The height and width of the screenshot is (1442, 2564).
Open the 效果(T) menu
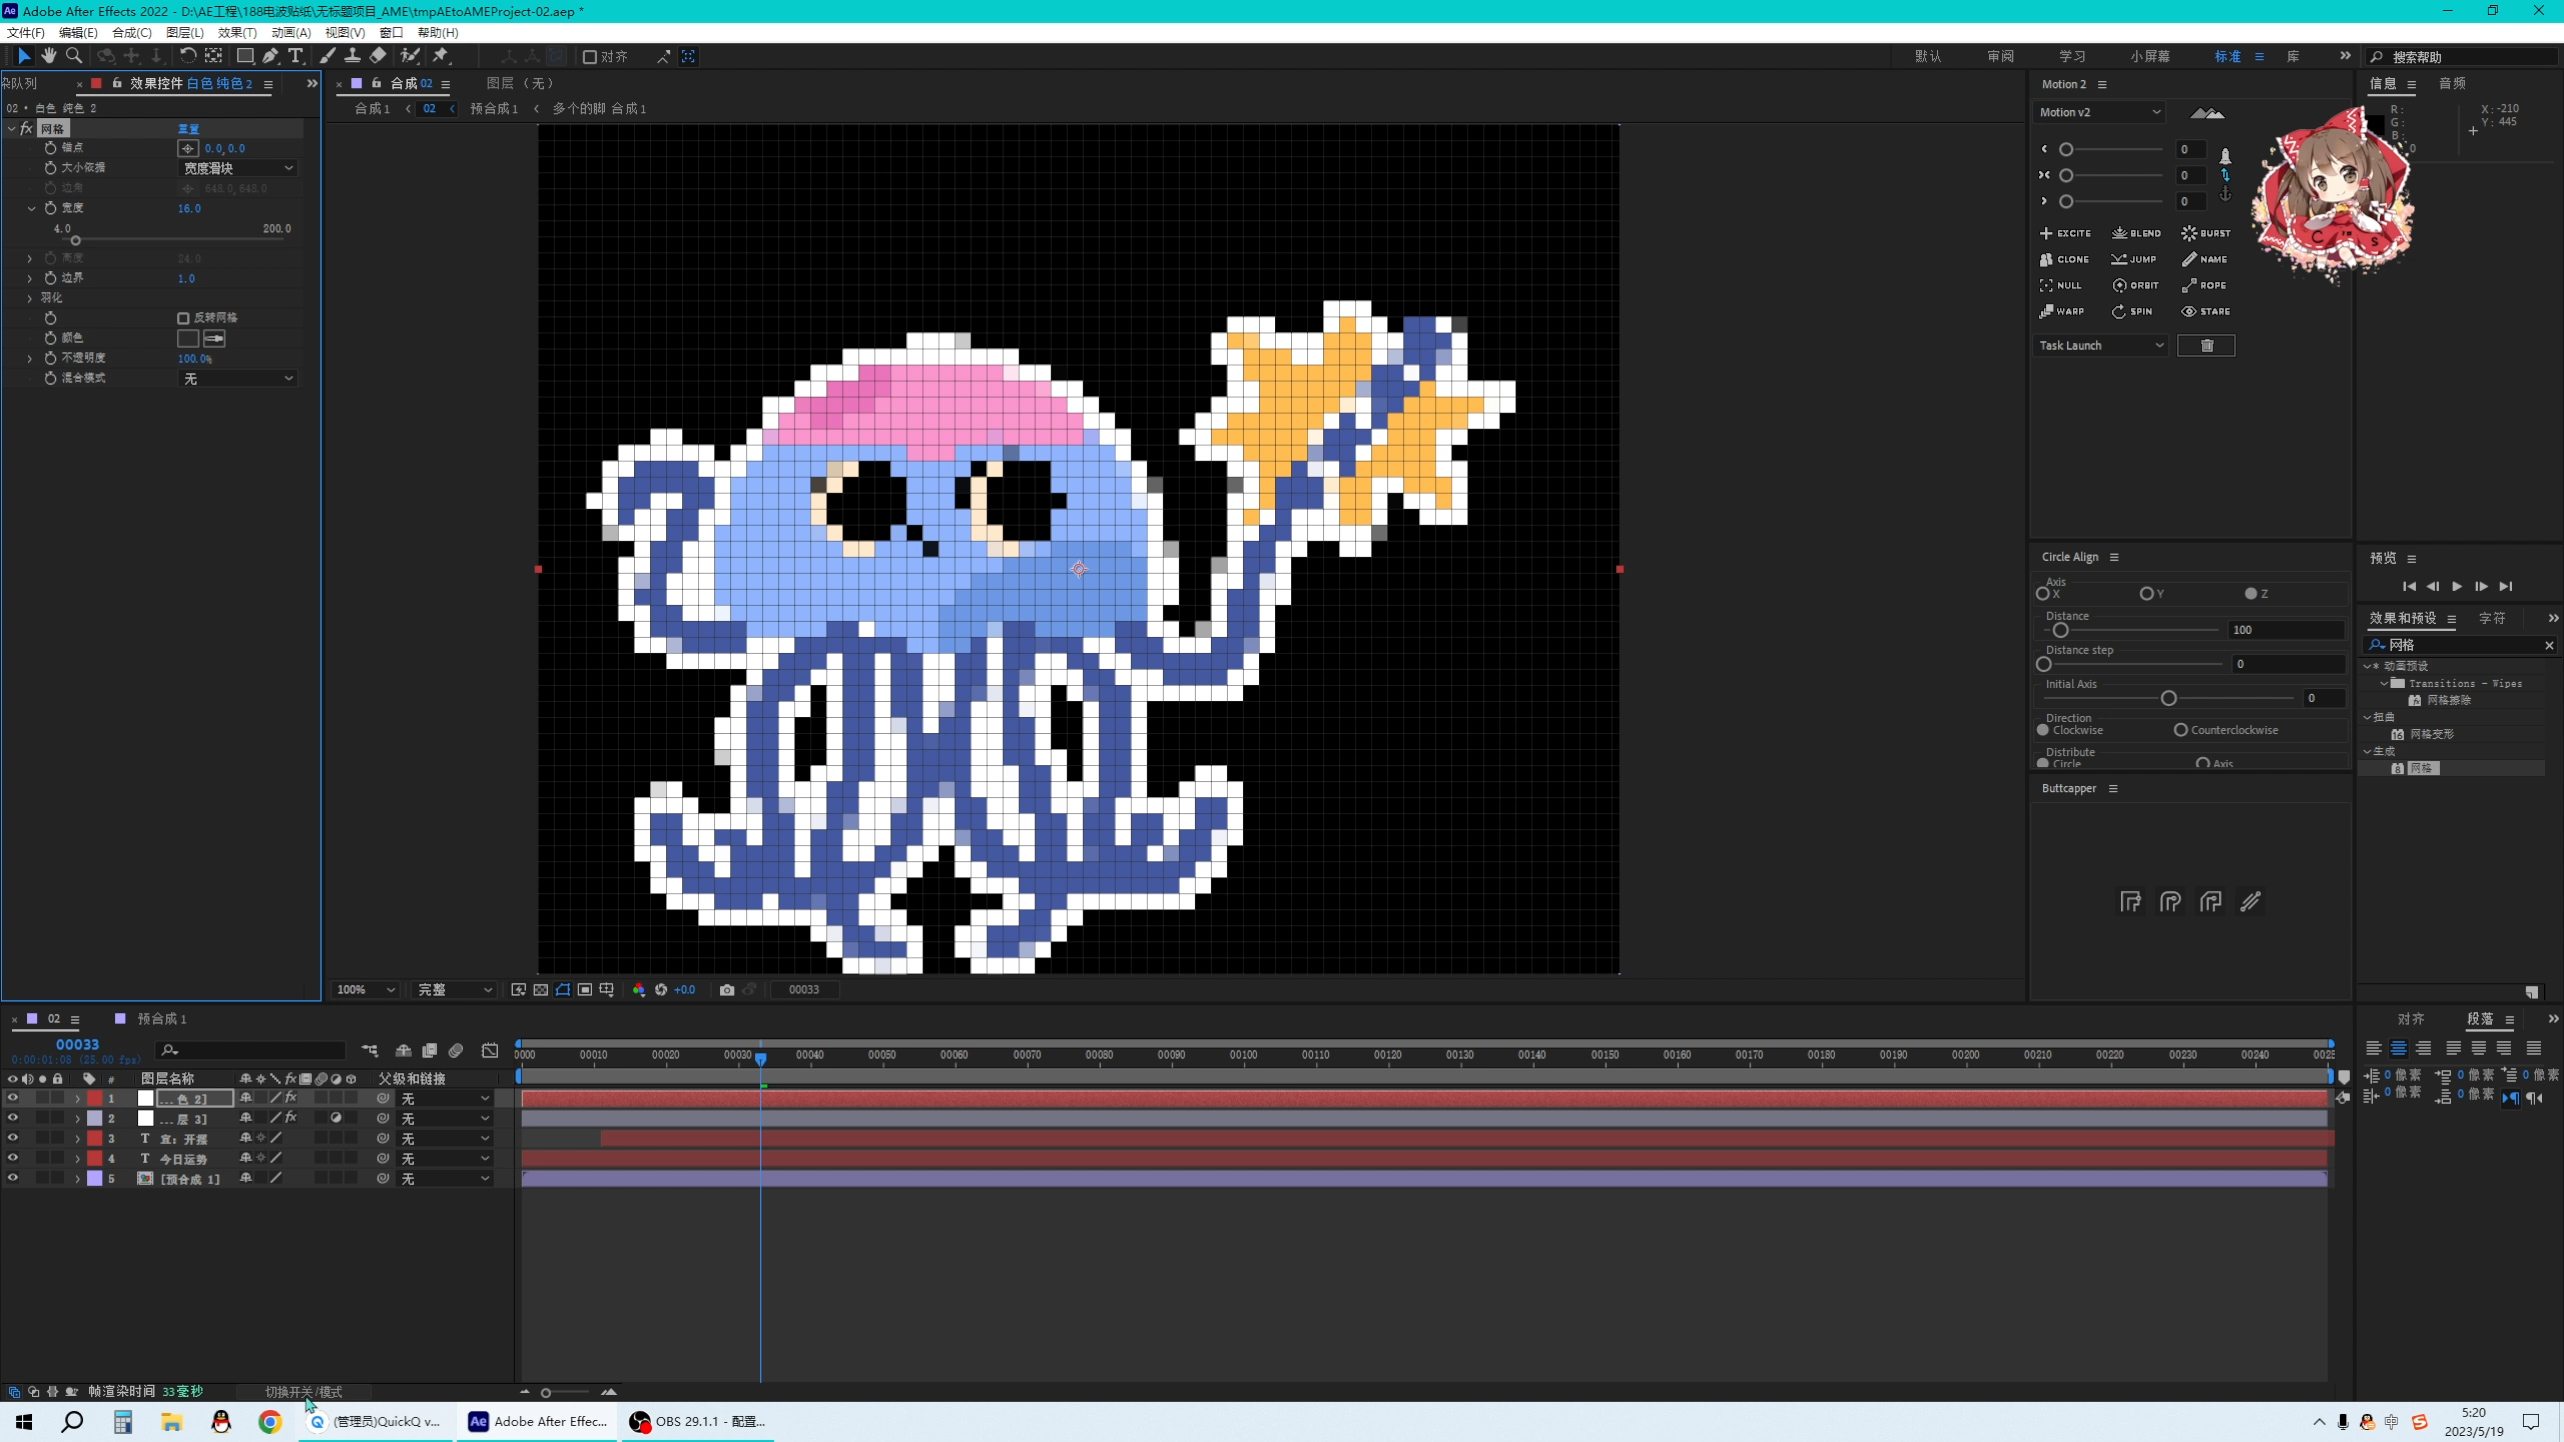pyautogui.click(x=237, y=33)
